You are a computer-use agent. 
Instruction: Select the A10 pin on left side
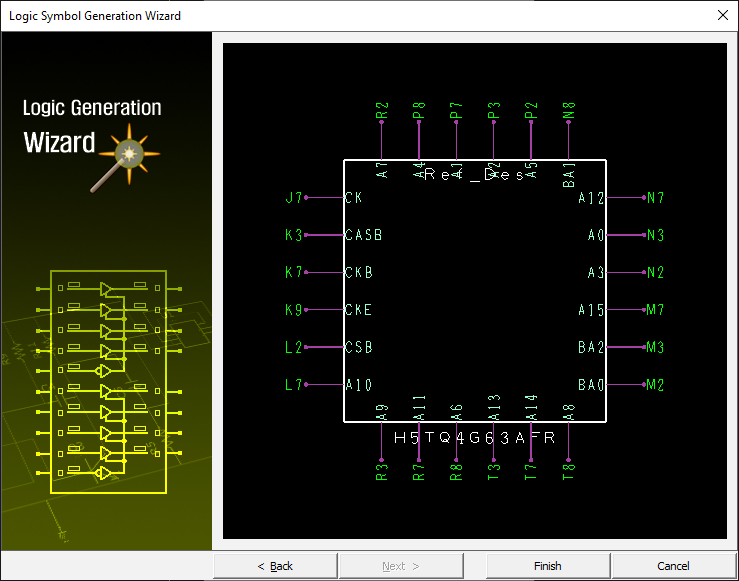click(x=358, y=385)
